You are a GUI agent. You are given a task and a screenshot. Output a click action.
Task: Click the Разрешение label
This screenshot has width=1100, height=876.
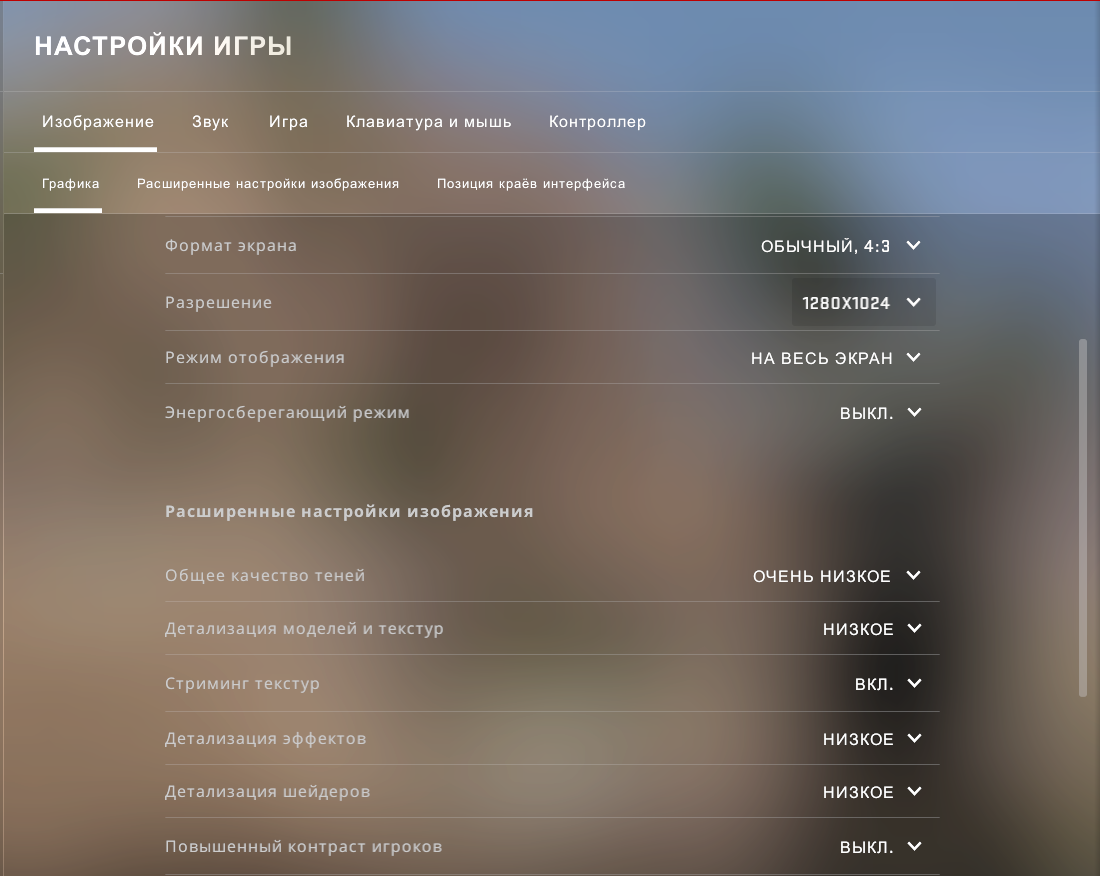tap(218, 302)
